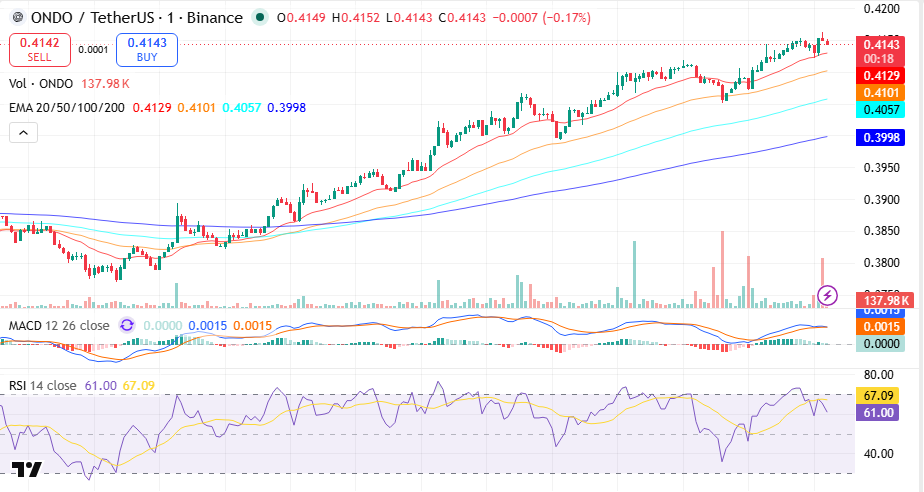Click the RSI 80.00 axis label
Screen dimensions: 924x492
click(x=878, y=375)
